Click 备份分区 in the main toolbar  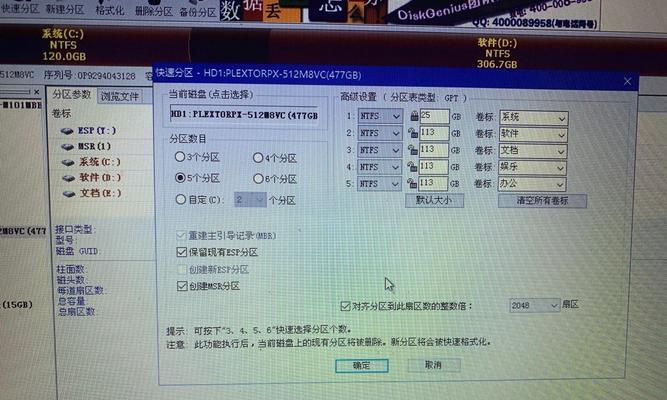tap(198, 12)
